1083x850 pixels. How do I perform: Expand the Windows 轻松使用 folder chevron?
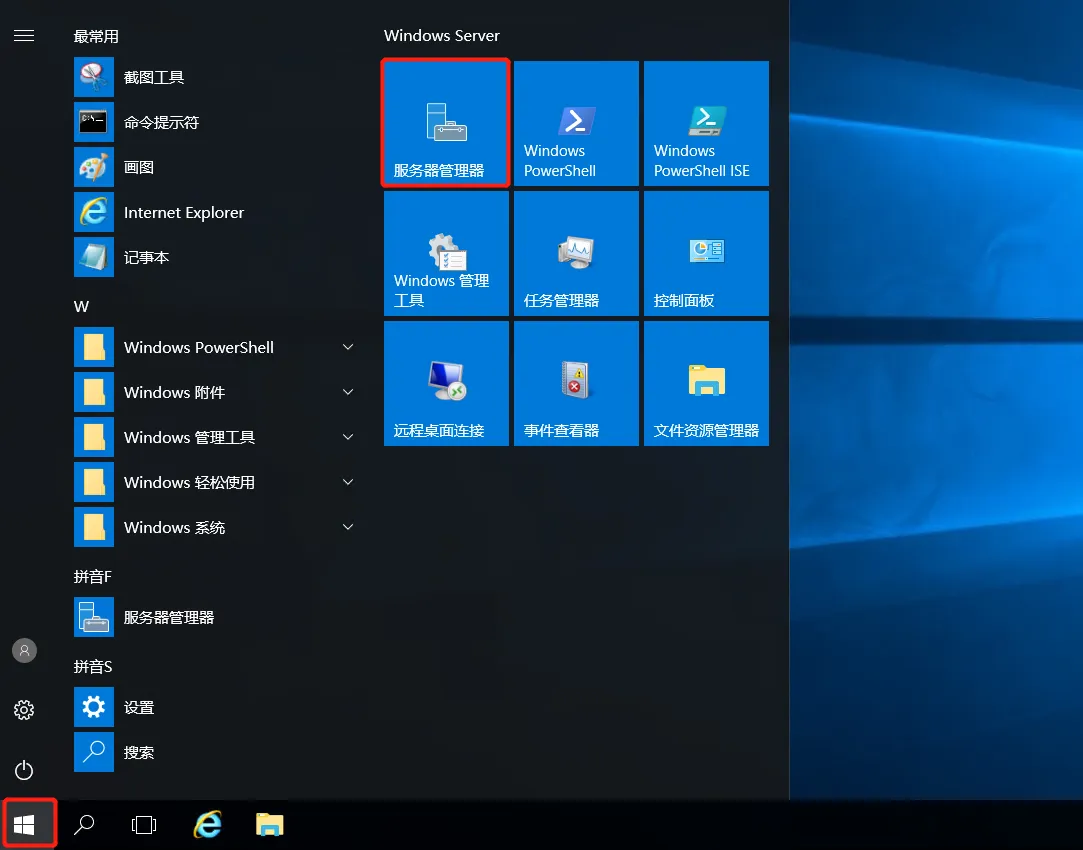pyautogui.click(x=348, y=482)
